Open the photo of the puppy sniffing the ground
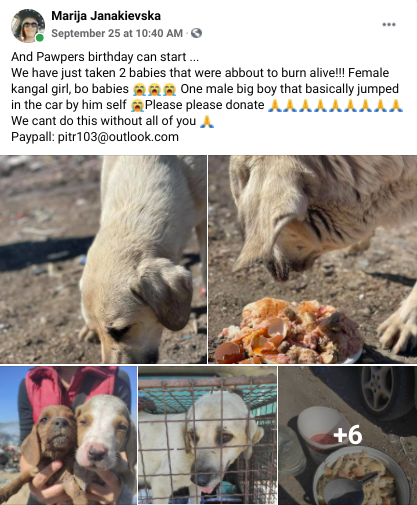417x505 pixels. point(103,259)
